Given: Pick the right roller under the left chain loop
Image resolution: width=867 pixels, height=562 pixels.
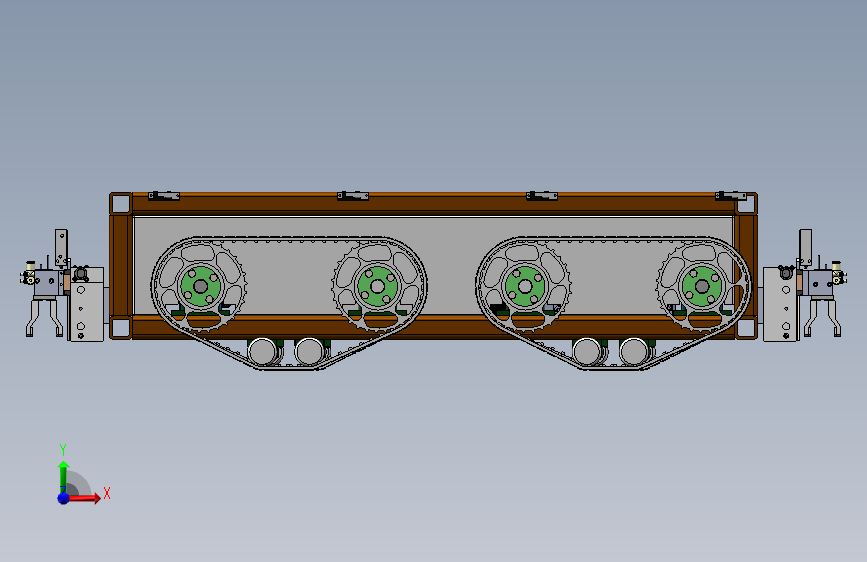Looking at the screenshot, I should click(309, 351).
